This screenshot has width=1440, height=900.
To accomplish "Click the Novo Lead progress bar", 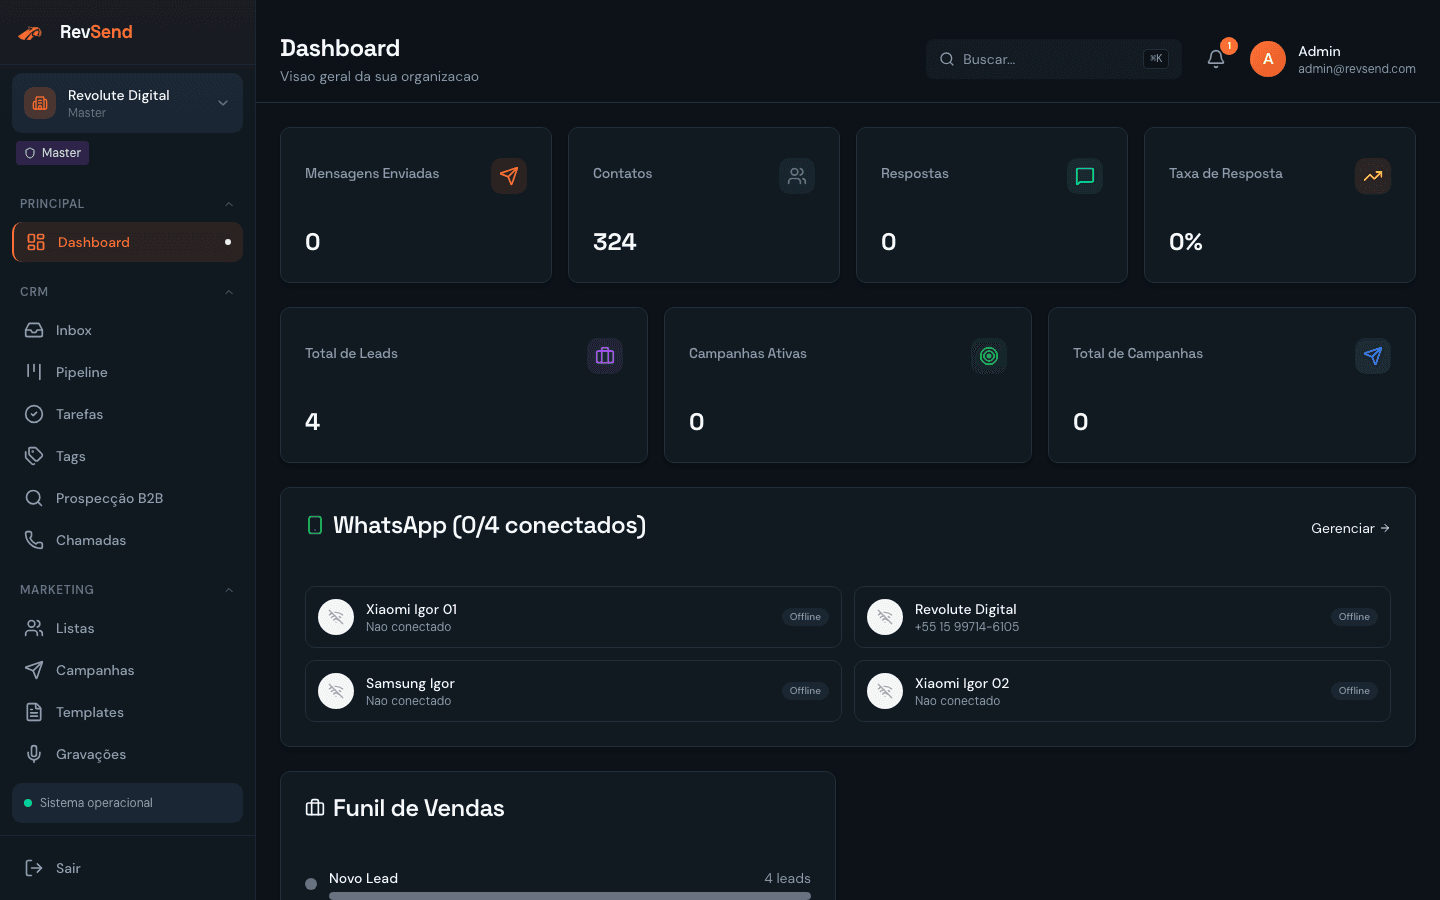I will [x=570, y=896].
